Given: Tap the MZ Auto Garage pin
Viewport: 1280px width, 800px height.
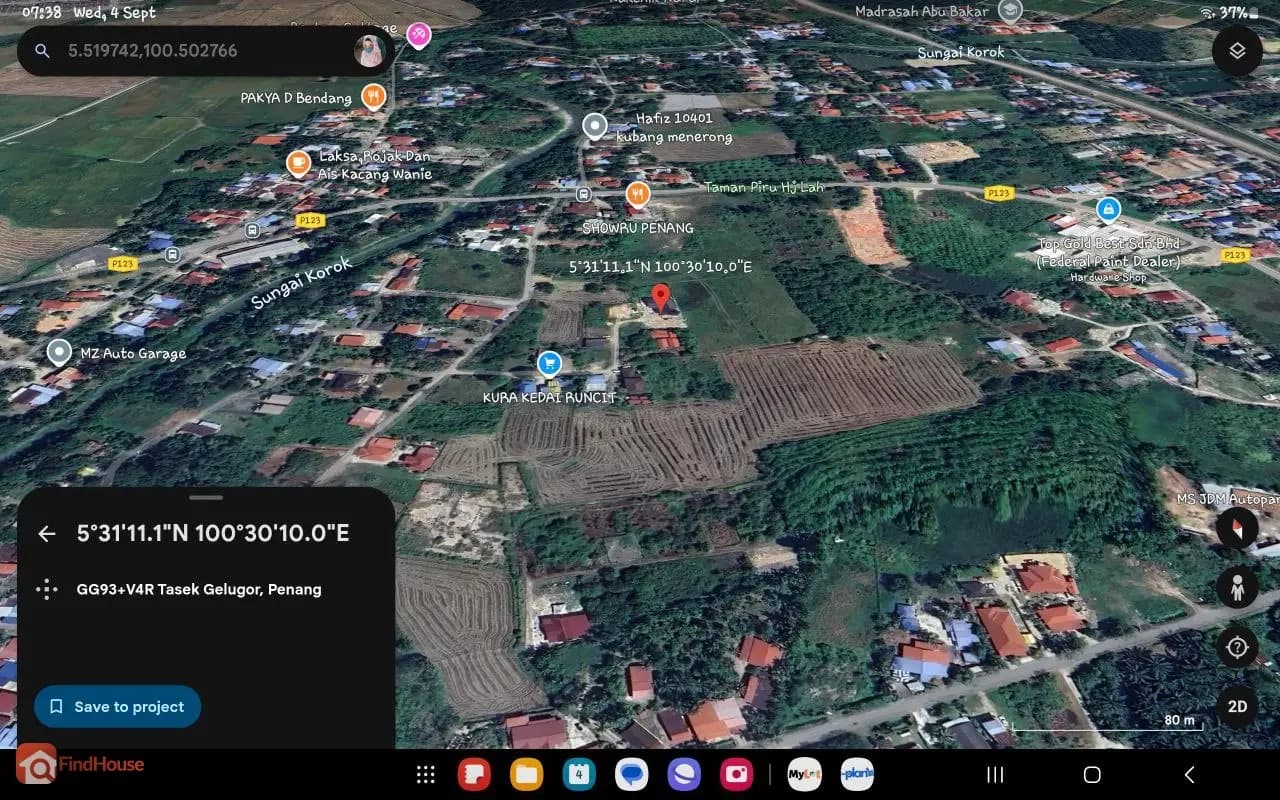Looking at the screenshot, I should point(59,352).
